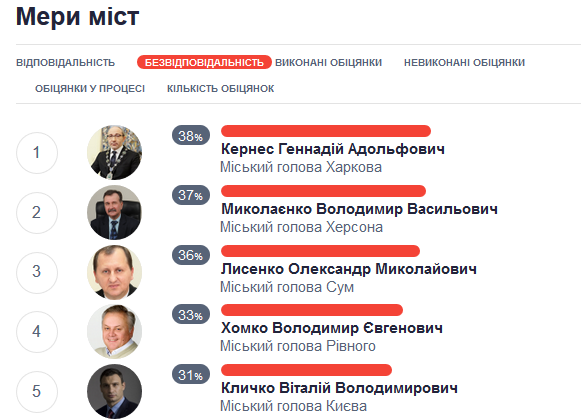Switch to ВИКОНАНІ ОБІЦЯНКИ tab
Image resolution: width=581 pixels, height=420 pixels.
coord(328,62)
